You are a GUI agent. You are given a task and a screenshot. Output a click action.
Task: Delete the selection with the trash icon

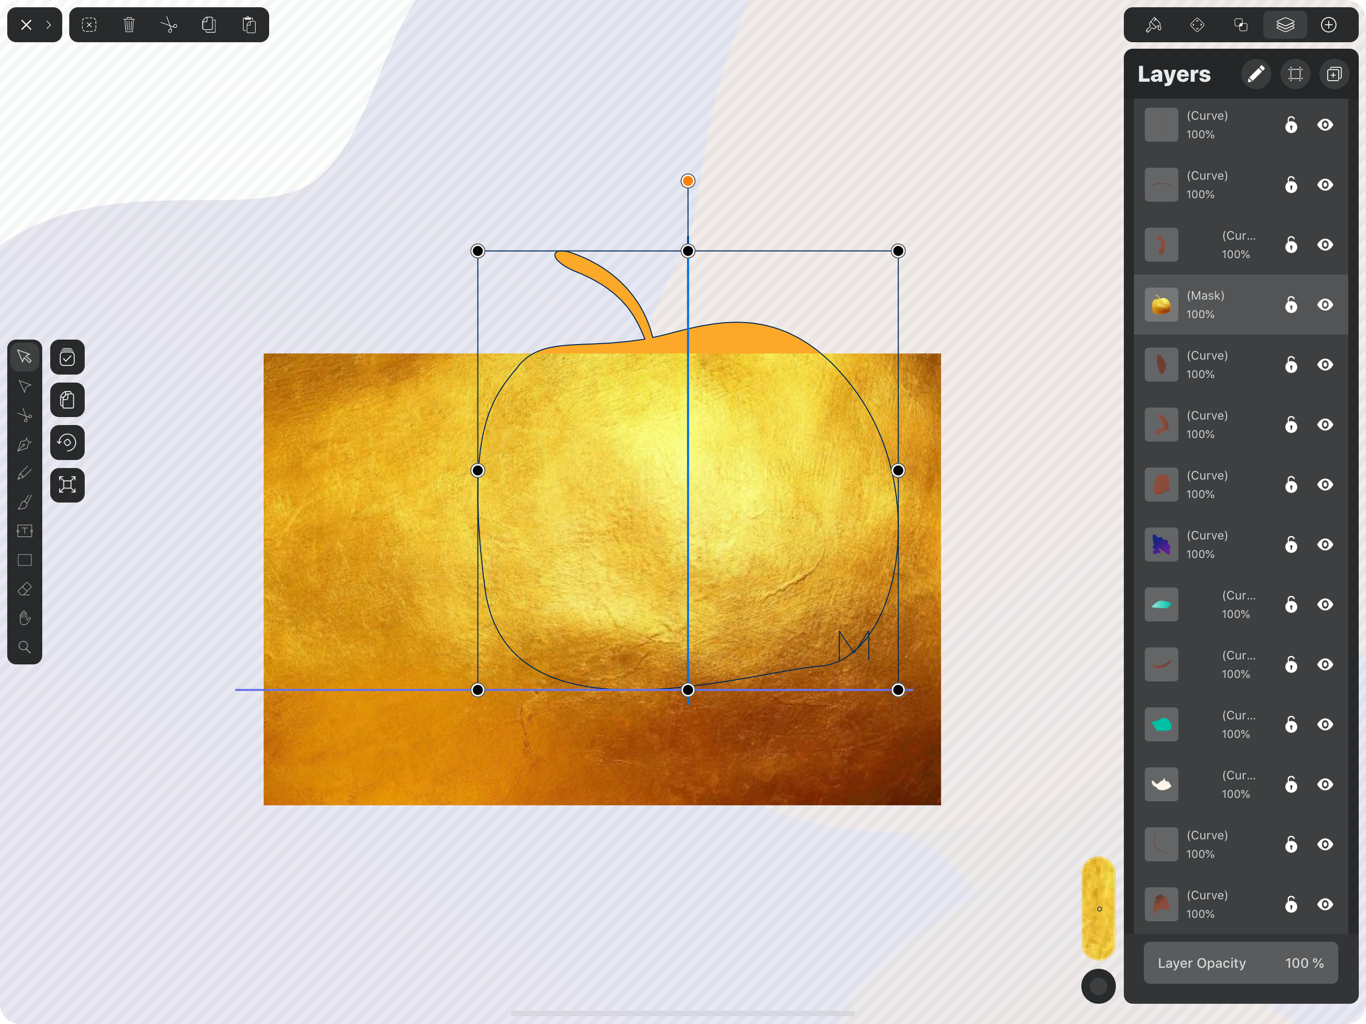point(129,25)
